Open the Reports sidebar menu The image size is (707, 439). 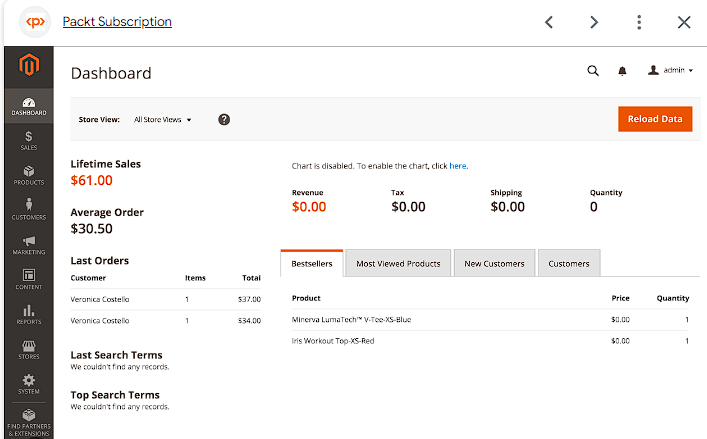pos(29,315)
